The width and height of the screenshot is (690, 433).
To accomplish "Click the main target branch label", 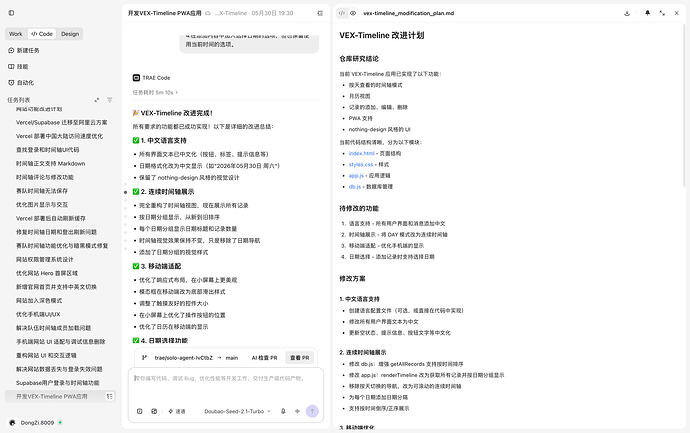I will pyautogui.click(x=232, y=358).
